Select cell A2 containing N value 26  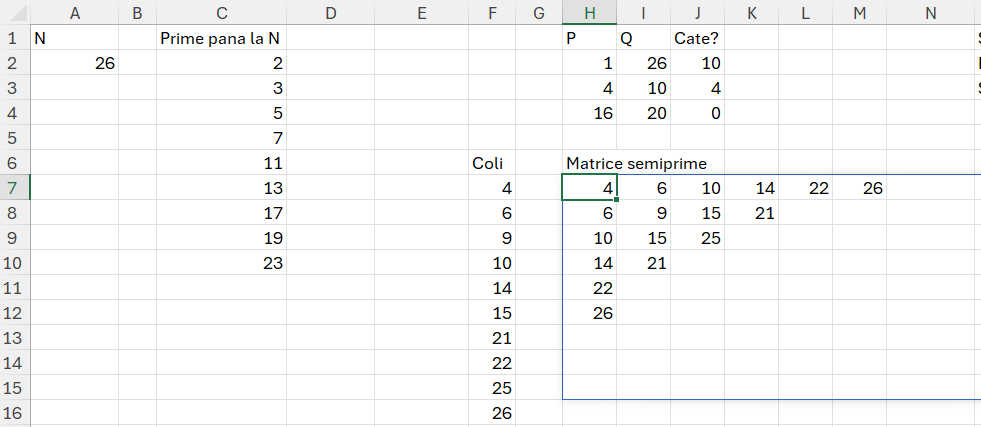[75, 63]
